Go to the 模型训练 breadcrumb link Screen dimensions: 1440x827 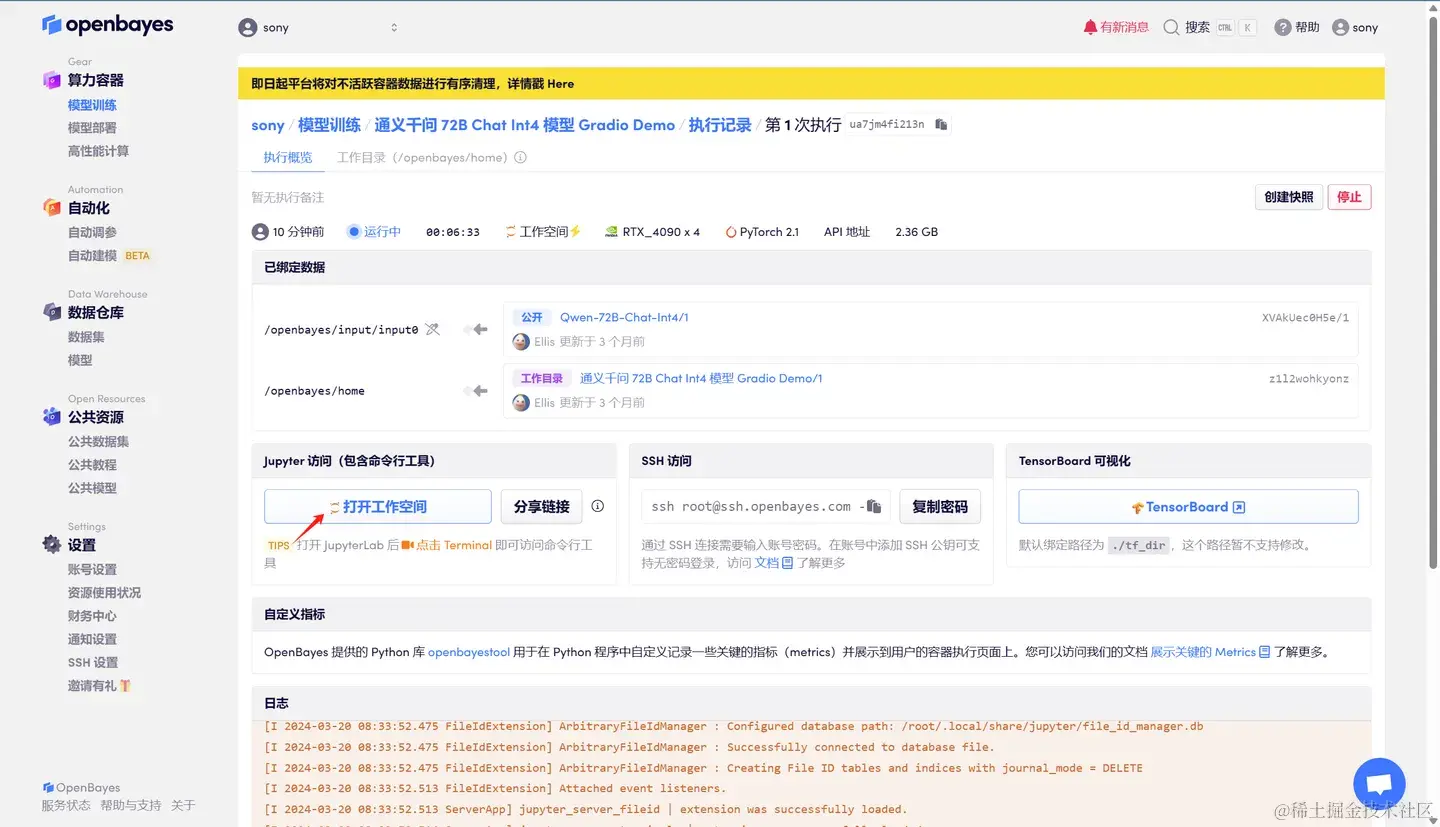point(329,125)
